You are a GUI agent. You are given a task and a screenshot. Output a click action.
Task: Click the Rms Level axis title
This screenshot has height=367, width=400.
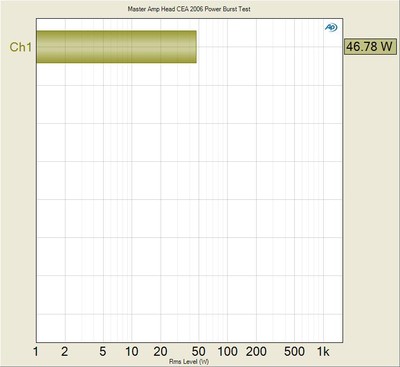point(189,362)
